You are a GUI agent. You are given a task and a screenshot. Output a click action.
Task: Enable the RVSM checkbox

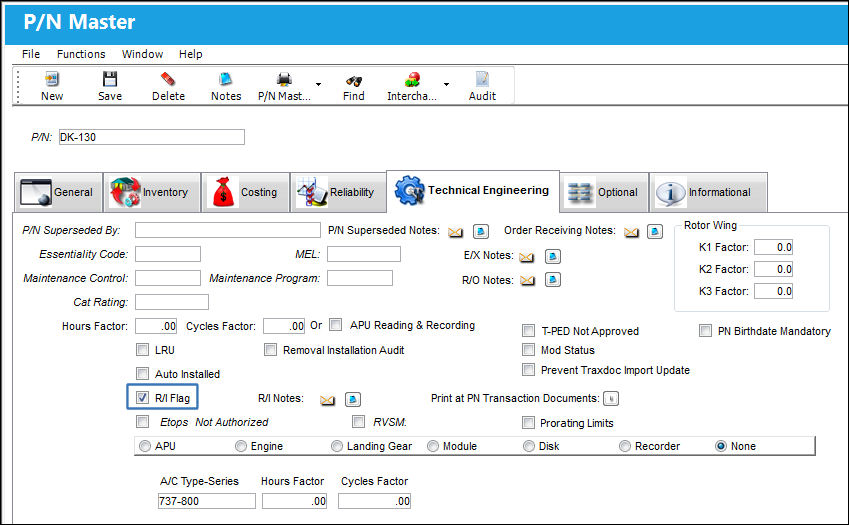point(358,422)
